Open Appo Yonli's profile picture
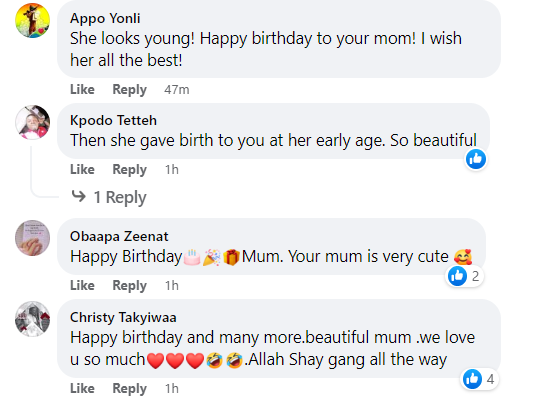The image size is (533, 399). click(33, 20)
